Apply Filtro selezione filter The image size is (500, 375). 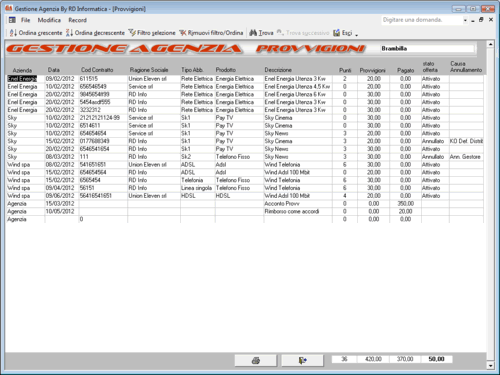pyautogui.click(x=152, y=33)
